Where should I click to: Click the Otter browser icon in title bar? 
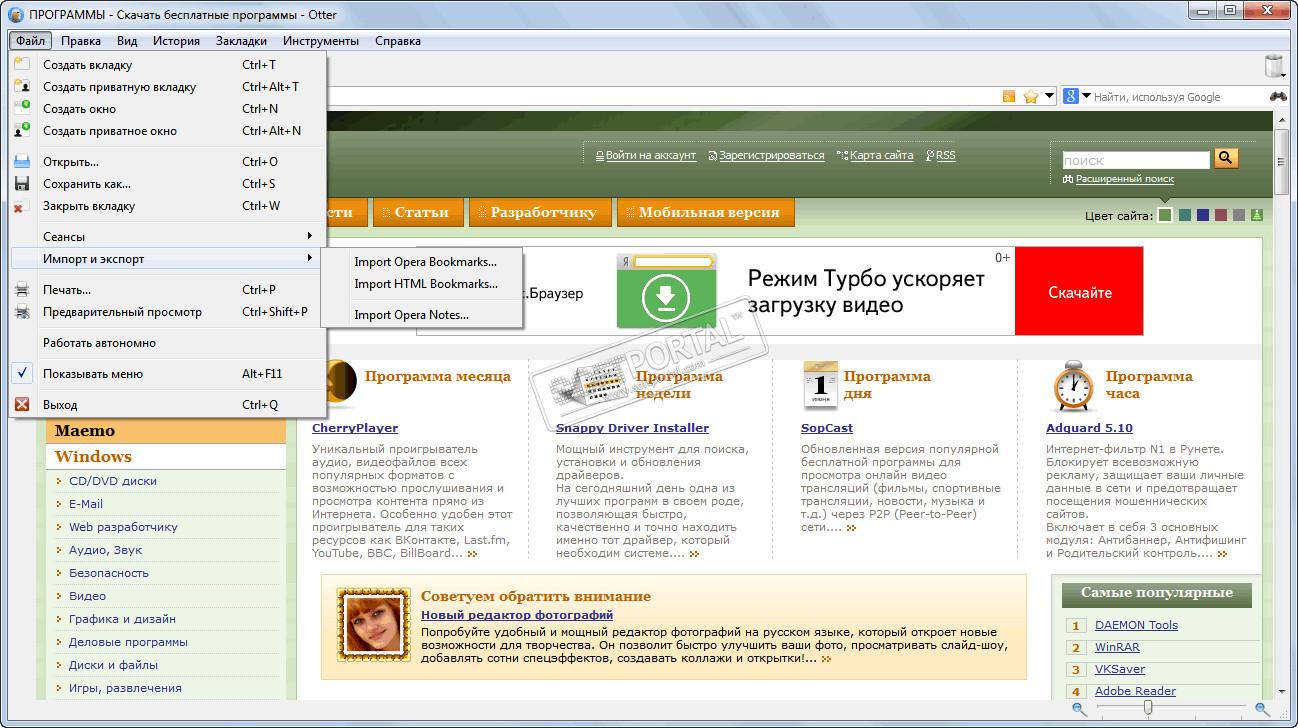click(16, 15)
